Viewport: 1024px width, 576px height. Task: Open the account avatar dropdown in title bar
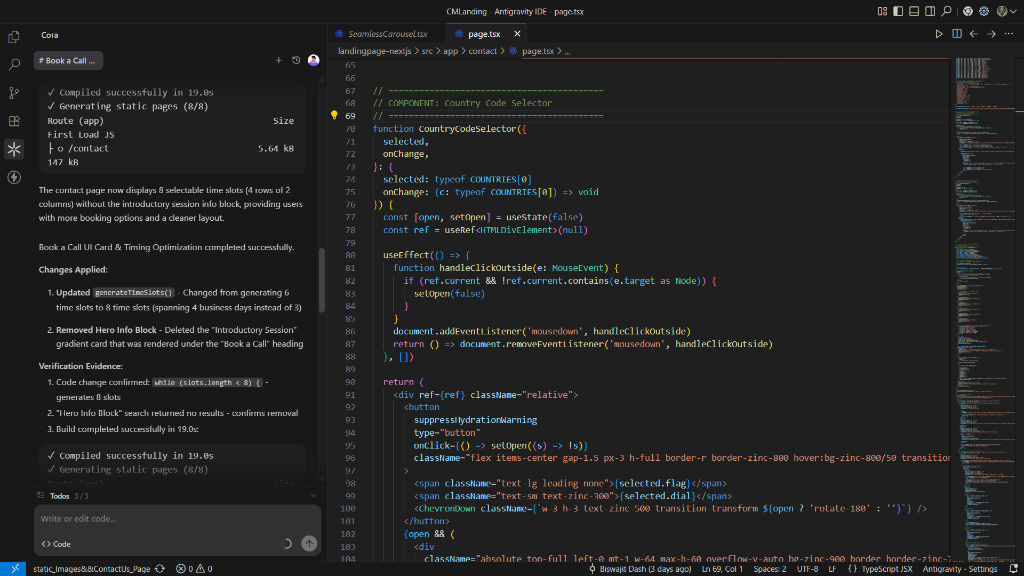pyautogui.click(x=1006, y=11)
